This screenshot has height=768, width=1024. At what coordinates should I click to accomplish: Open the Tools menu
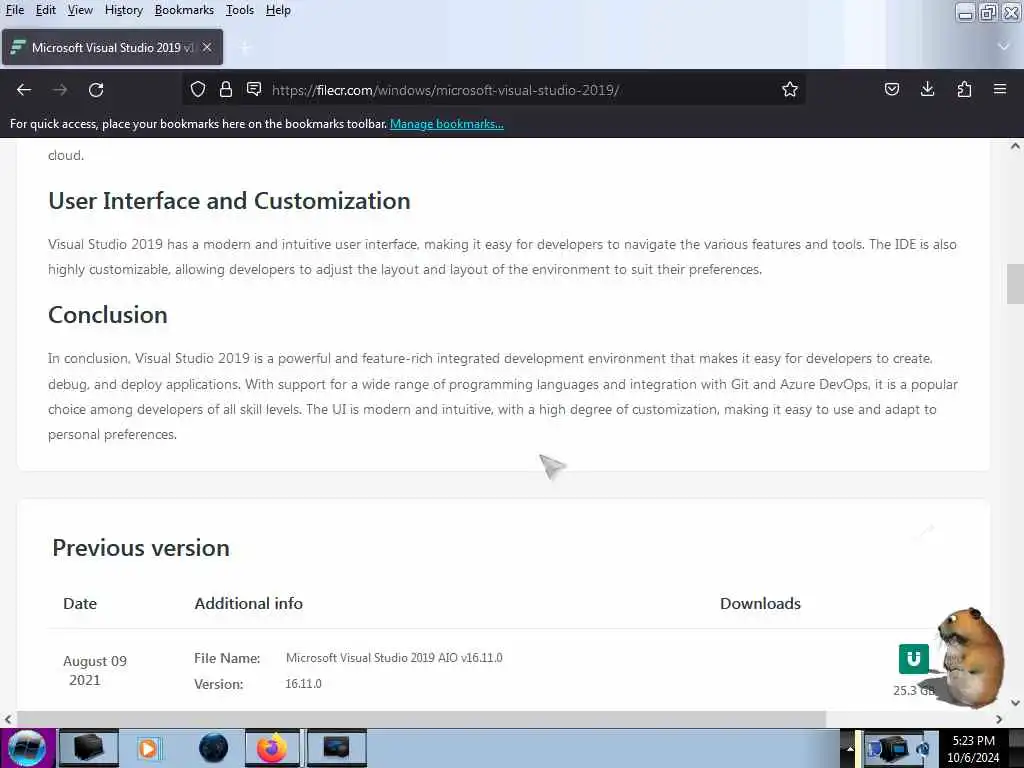pos(240,10)
